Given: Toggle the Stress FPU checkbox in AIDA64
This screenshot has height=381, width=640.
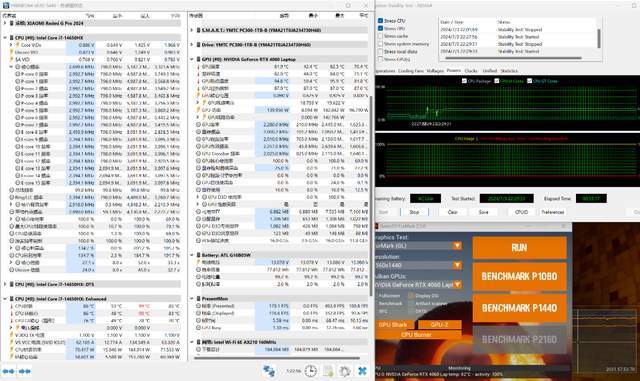Looking at the screenshot, I should (380, 28).
